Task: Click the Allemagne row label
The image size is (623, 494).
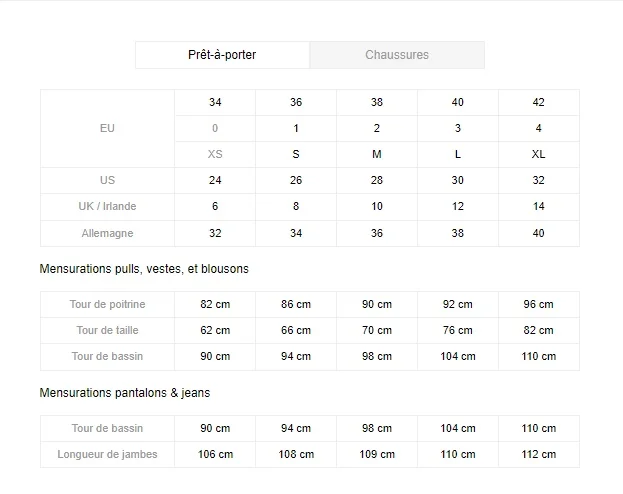Action: [x=107, y=233]
